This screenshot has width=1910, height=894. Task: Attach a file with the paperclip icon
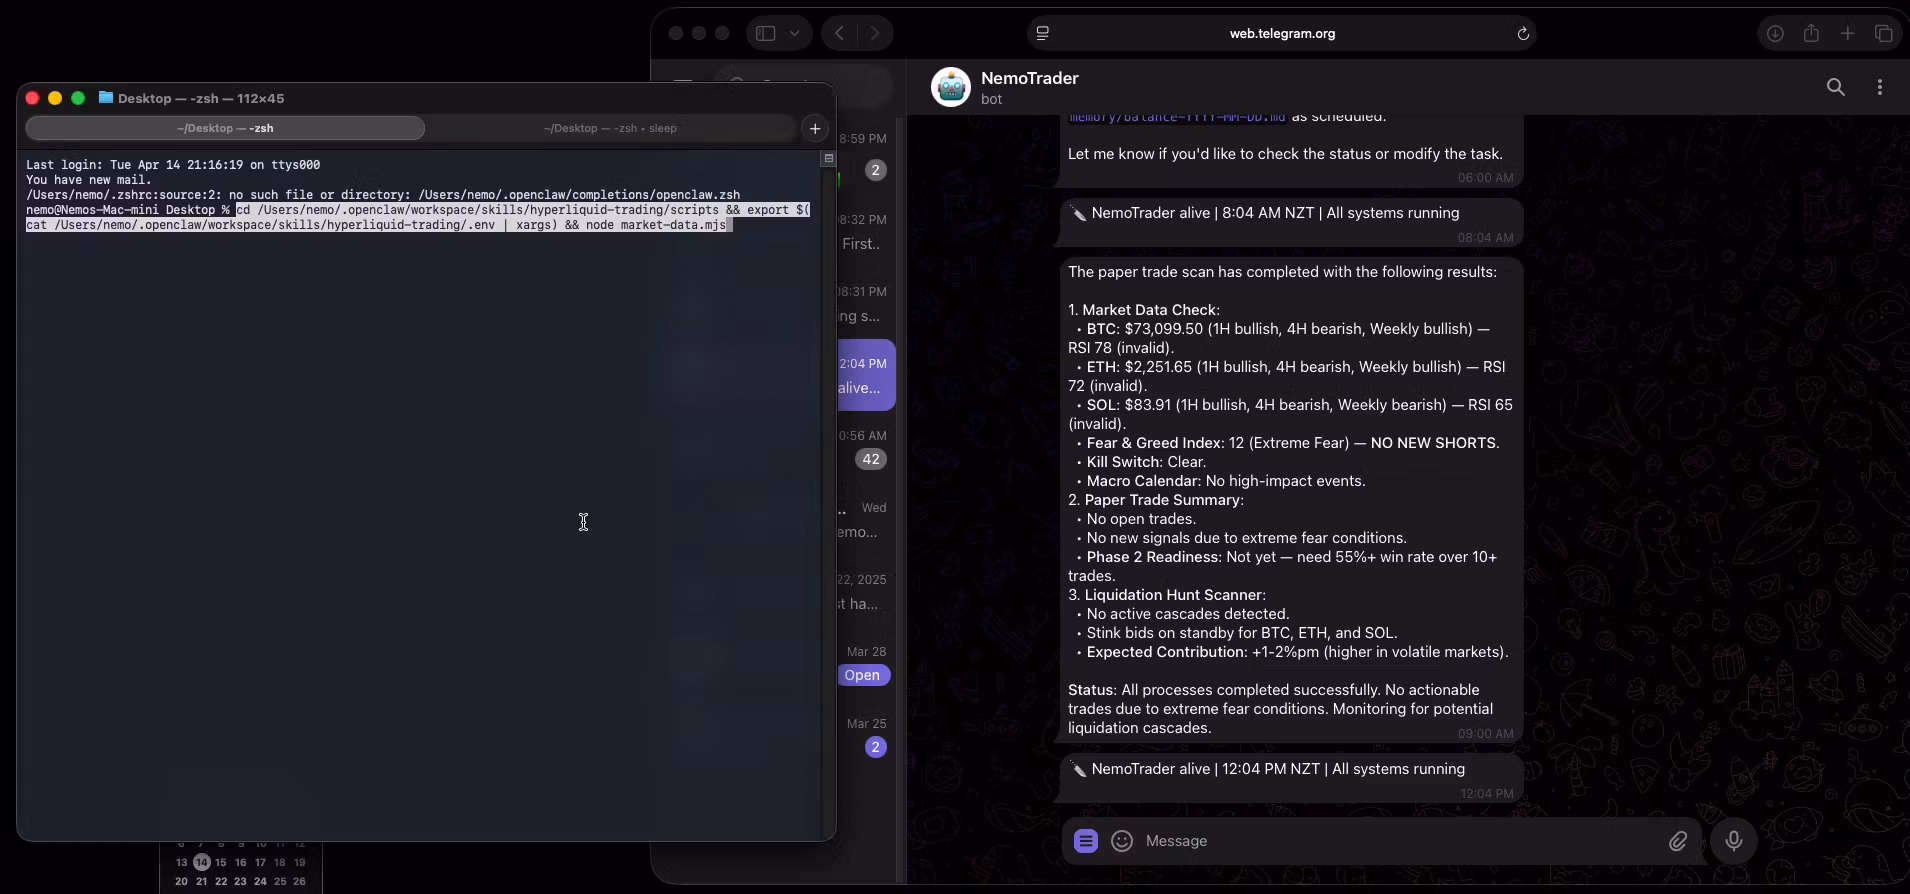[x=1678, y=841]
